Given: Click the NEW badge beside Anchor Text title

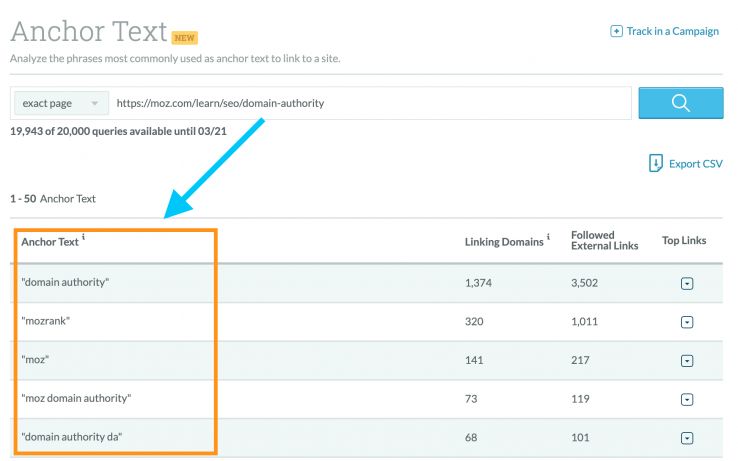Looking at the screenshot, I should [184, 38].
